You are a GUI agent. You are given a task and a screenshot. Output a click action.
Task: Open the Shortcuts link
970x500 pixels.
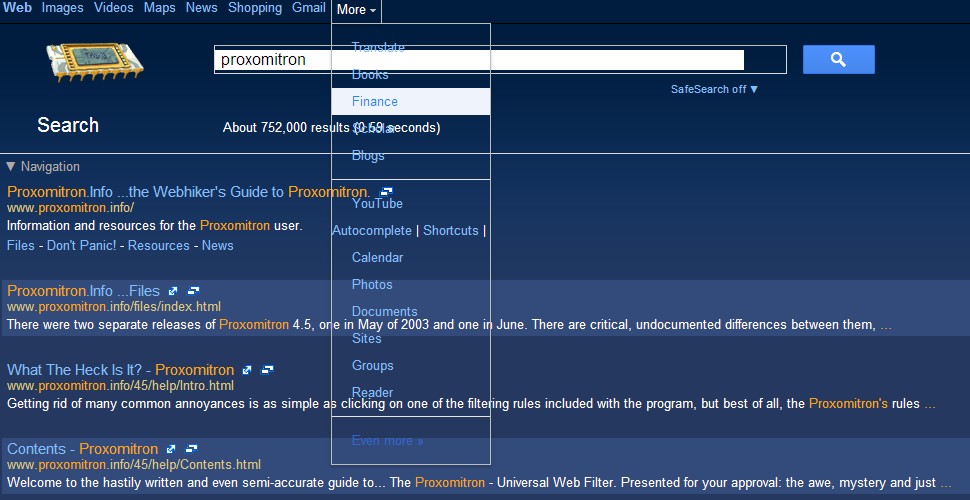450,230
